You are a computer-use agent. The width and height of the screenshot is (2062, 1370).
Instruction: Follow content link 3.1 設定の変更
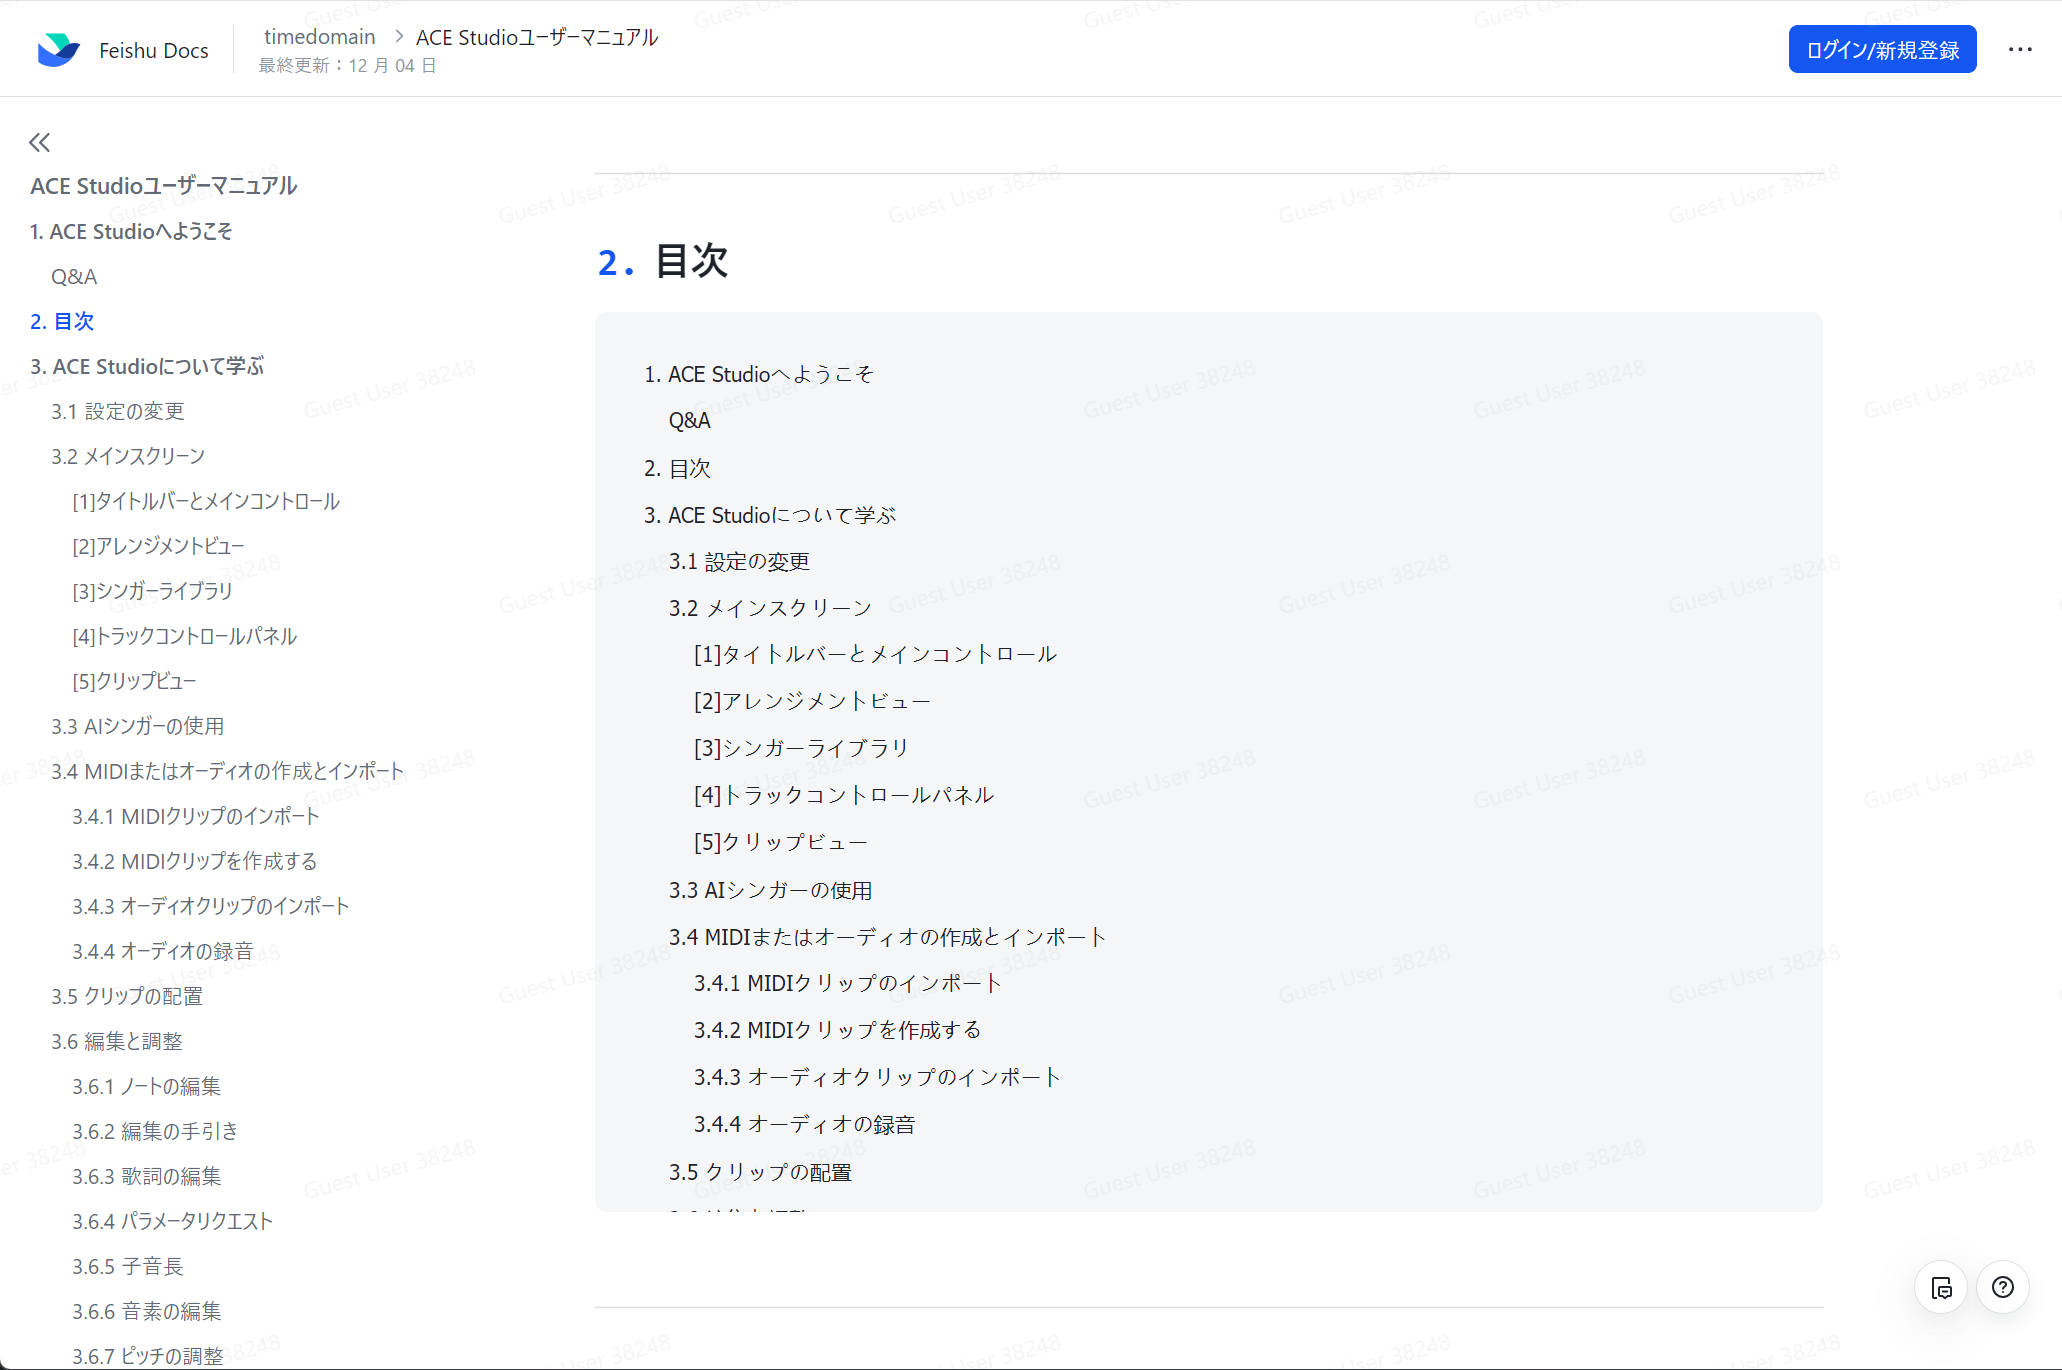point(739,561)
